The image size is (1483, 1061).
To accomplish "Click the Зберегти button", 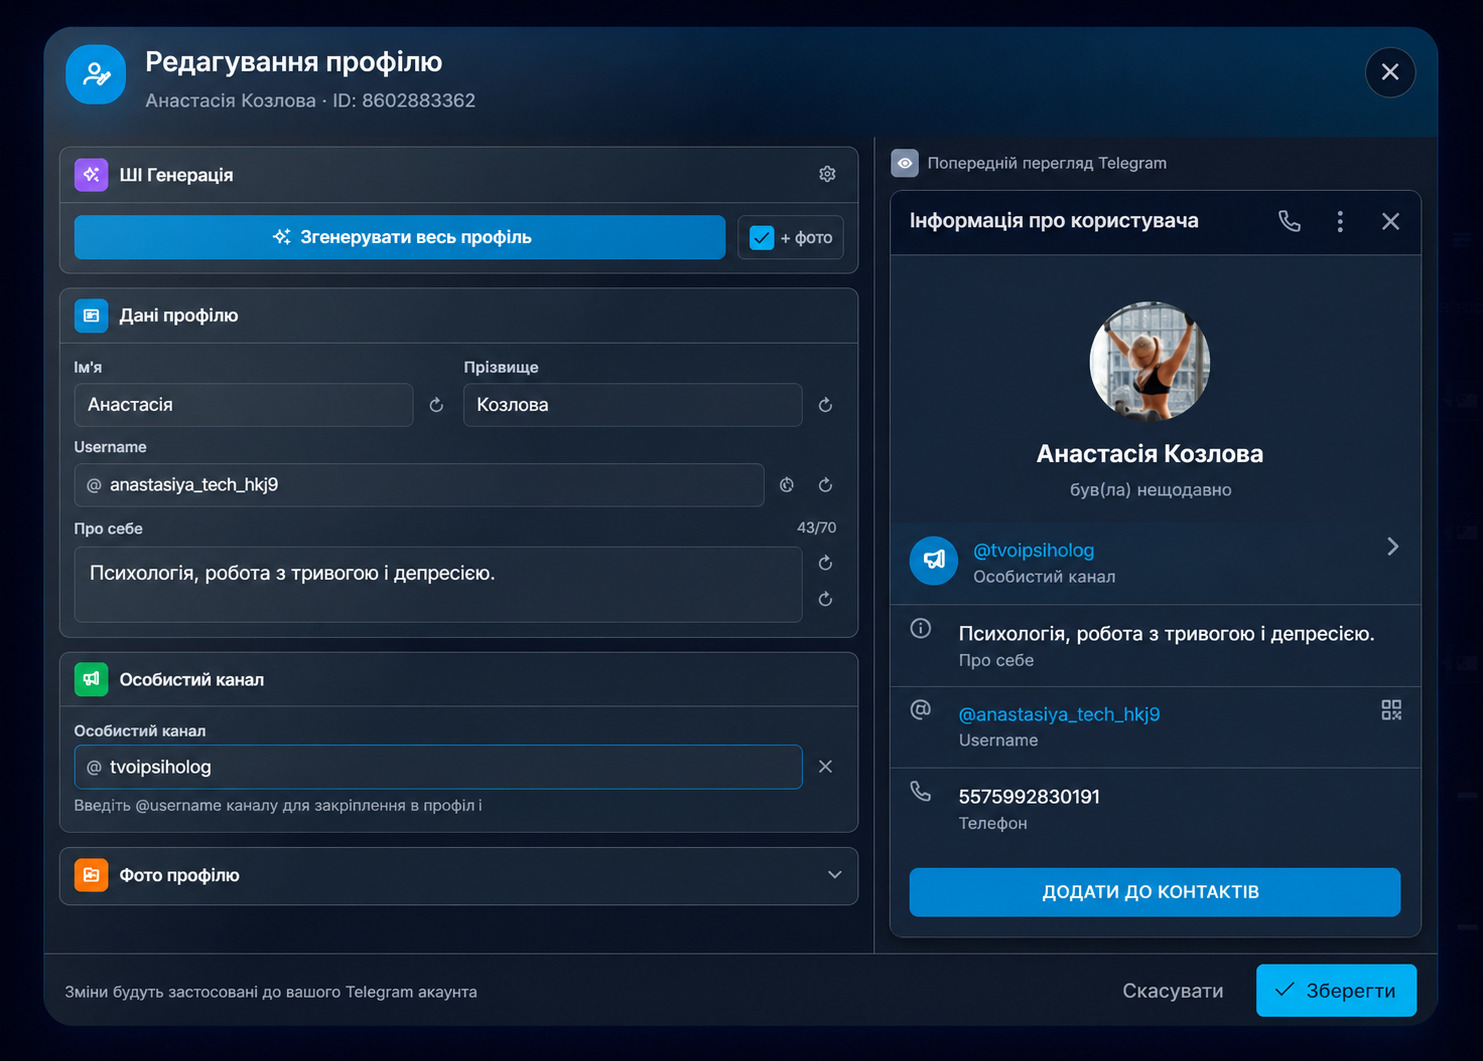I will [x=1336, y=990].
